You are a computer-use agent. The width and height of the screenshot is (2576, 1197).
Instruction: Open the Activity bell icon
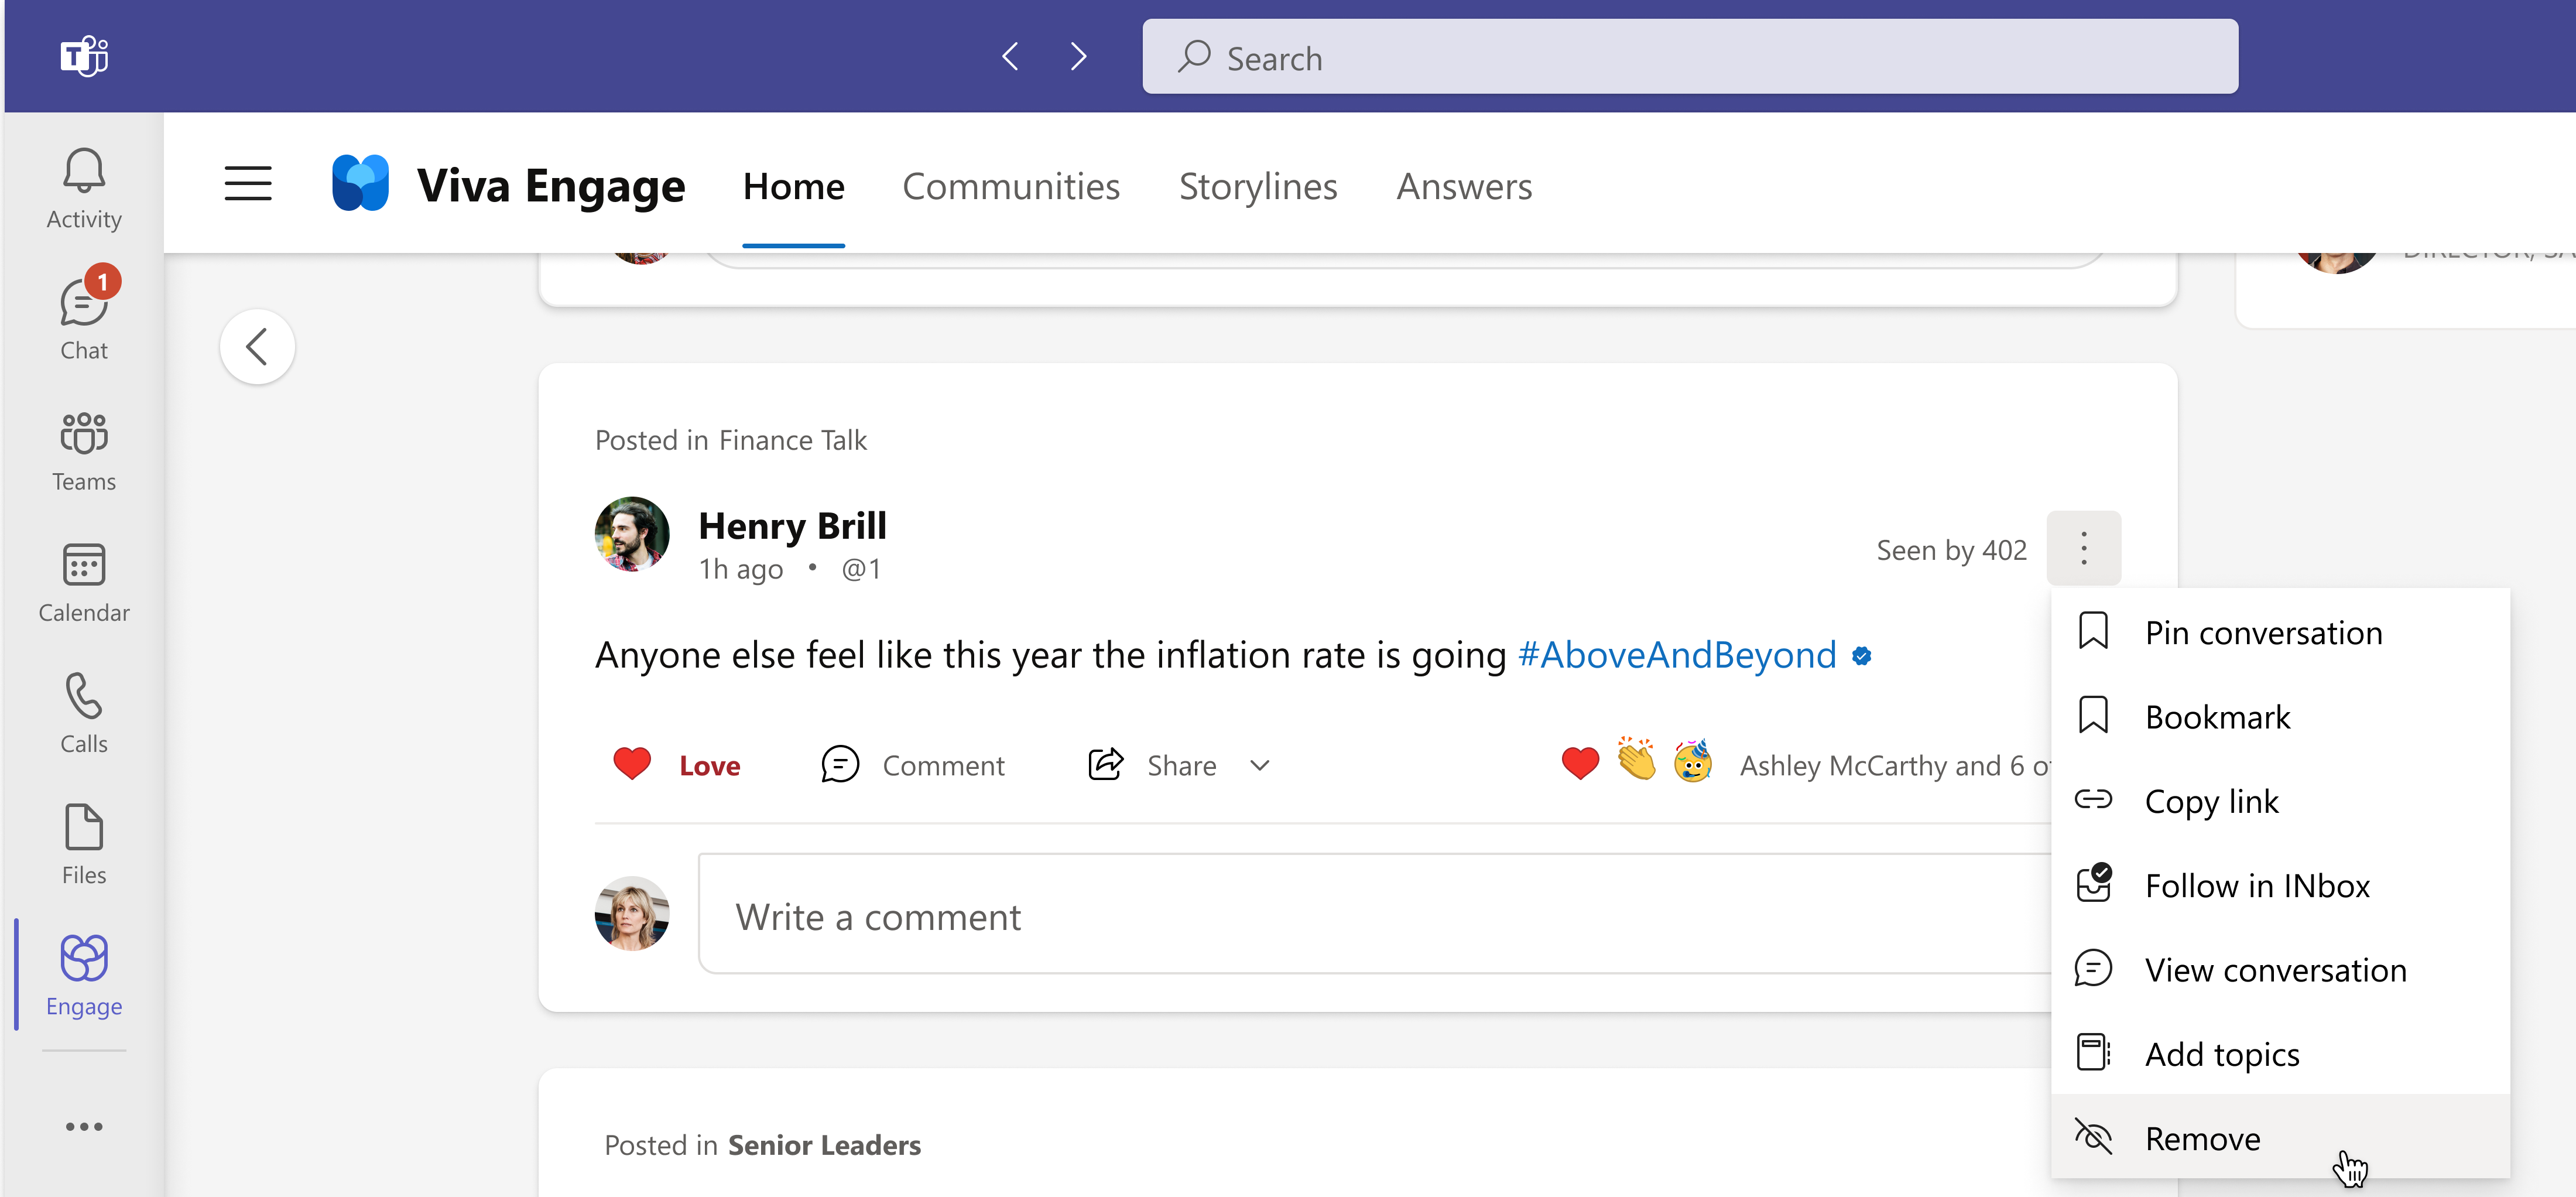[x=84, y=187]
